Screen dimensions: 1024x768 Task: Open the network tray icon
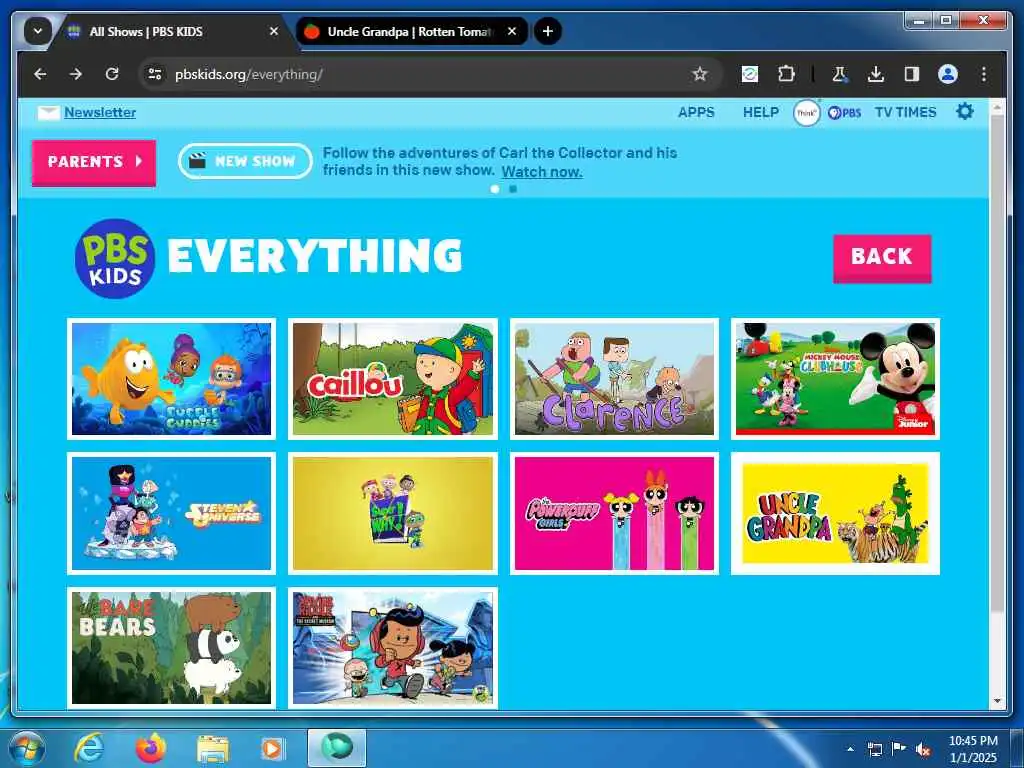click(x=874, y=749)
